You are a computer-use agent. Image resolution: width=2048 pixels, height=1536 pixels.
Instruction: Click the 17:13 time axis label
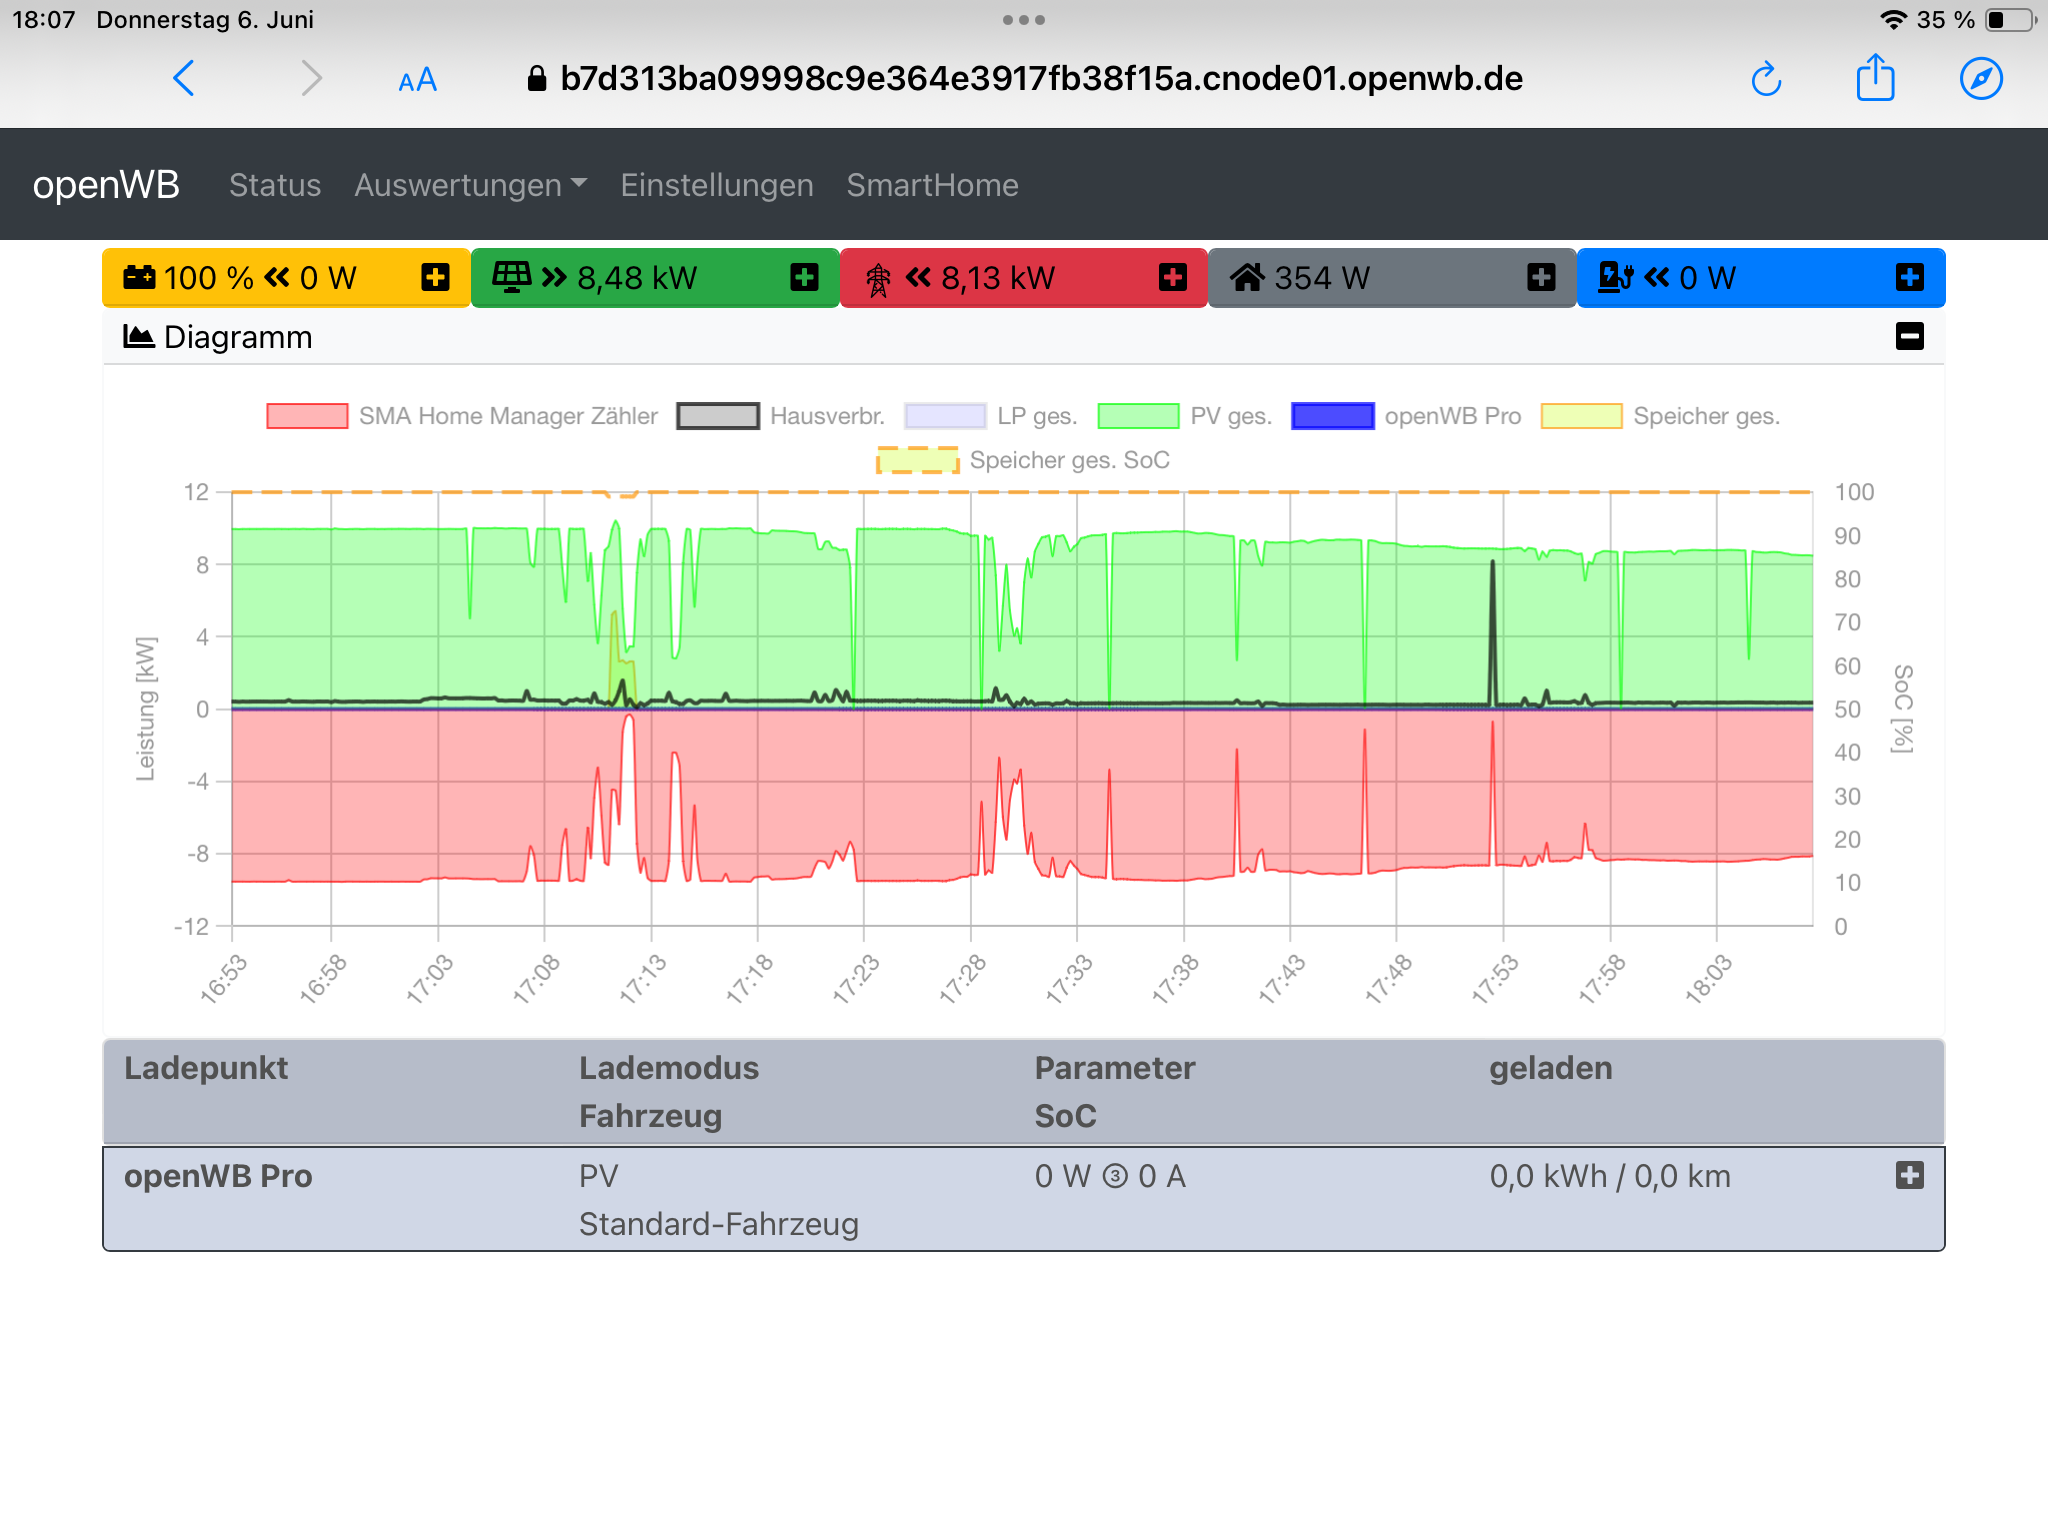tap(643, 978)
